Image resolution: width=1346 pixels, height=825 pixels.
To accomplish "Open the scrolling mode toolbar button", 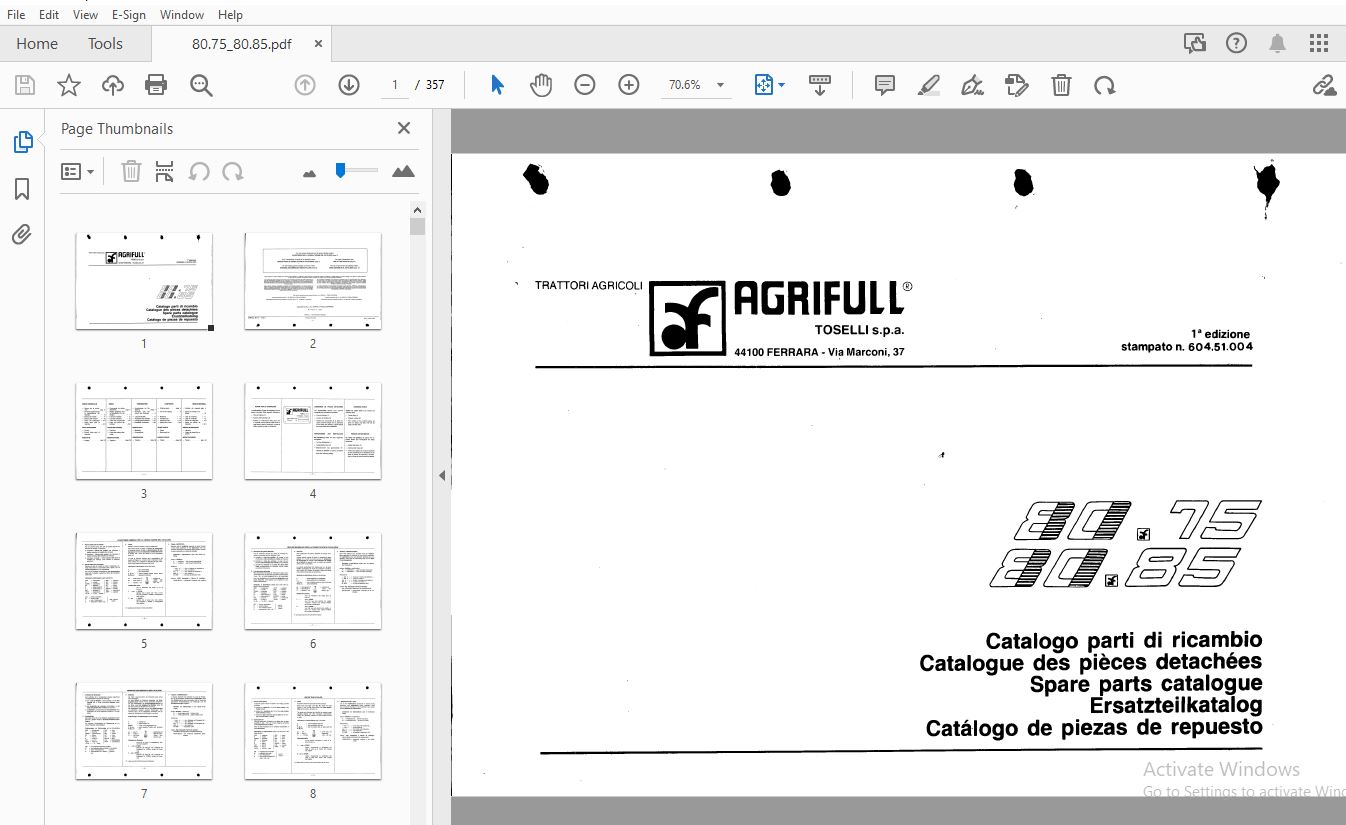I will (x=820, y=85).
